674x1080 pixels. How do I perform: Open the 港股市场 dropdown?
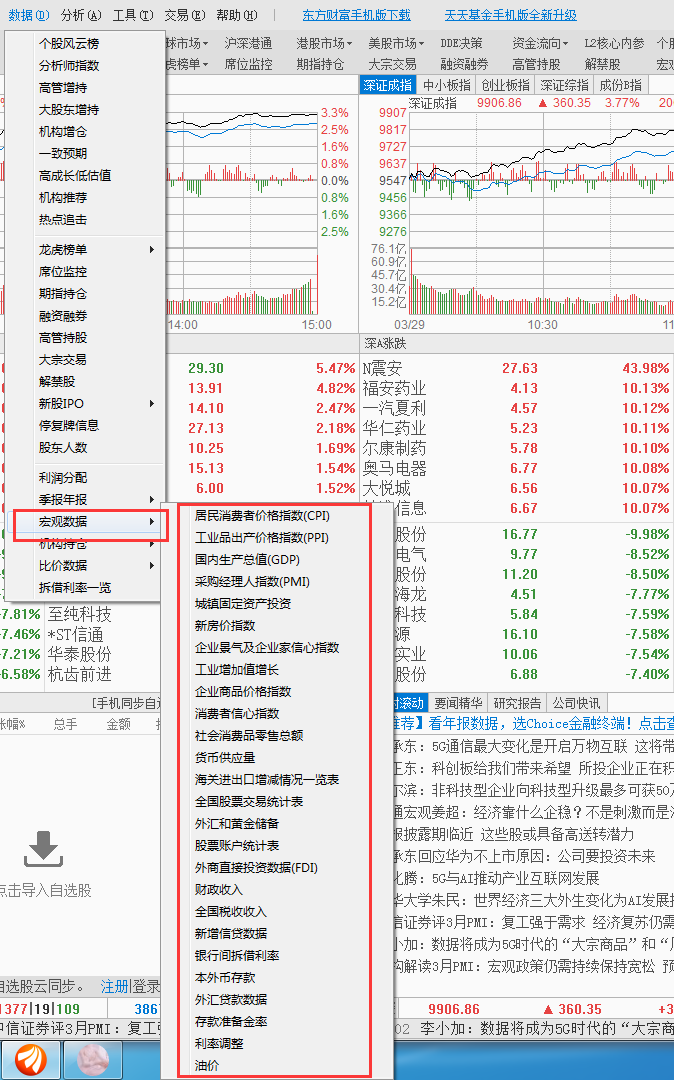coord(324,43)
